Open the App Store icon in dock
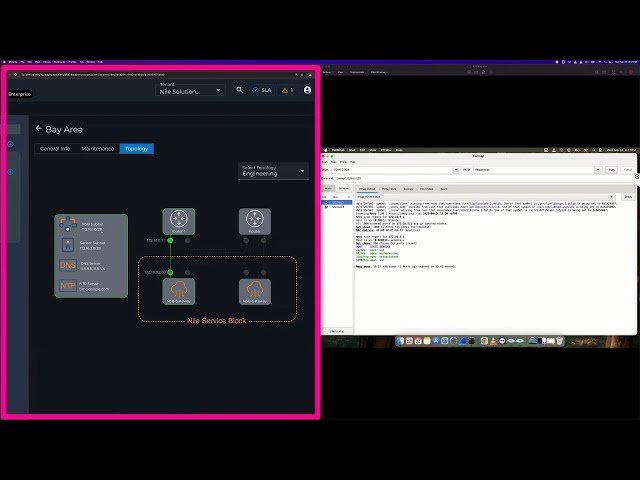This screenshot has height=480, width=640. (436, 341)
